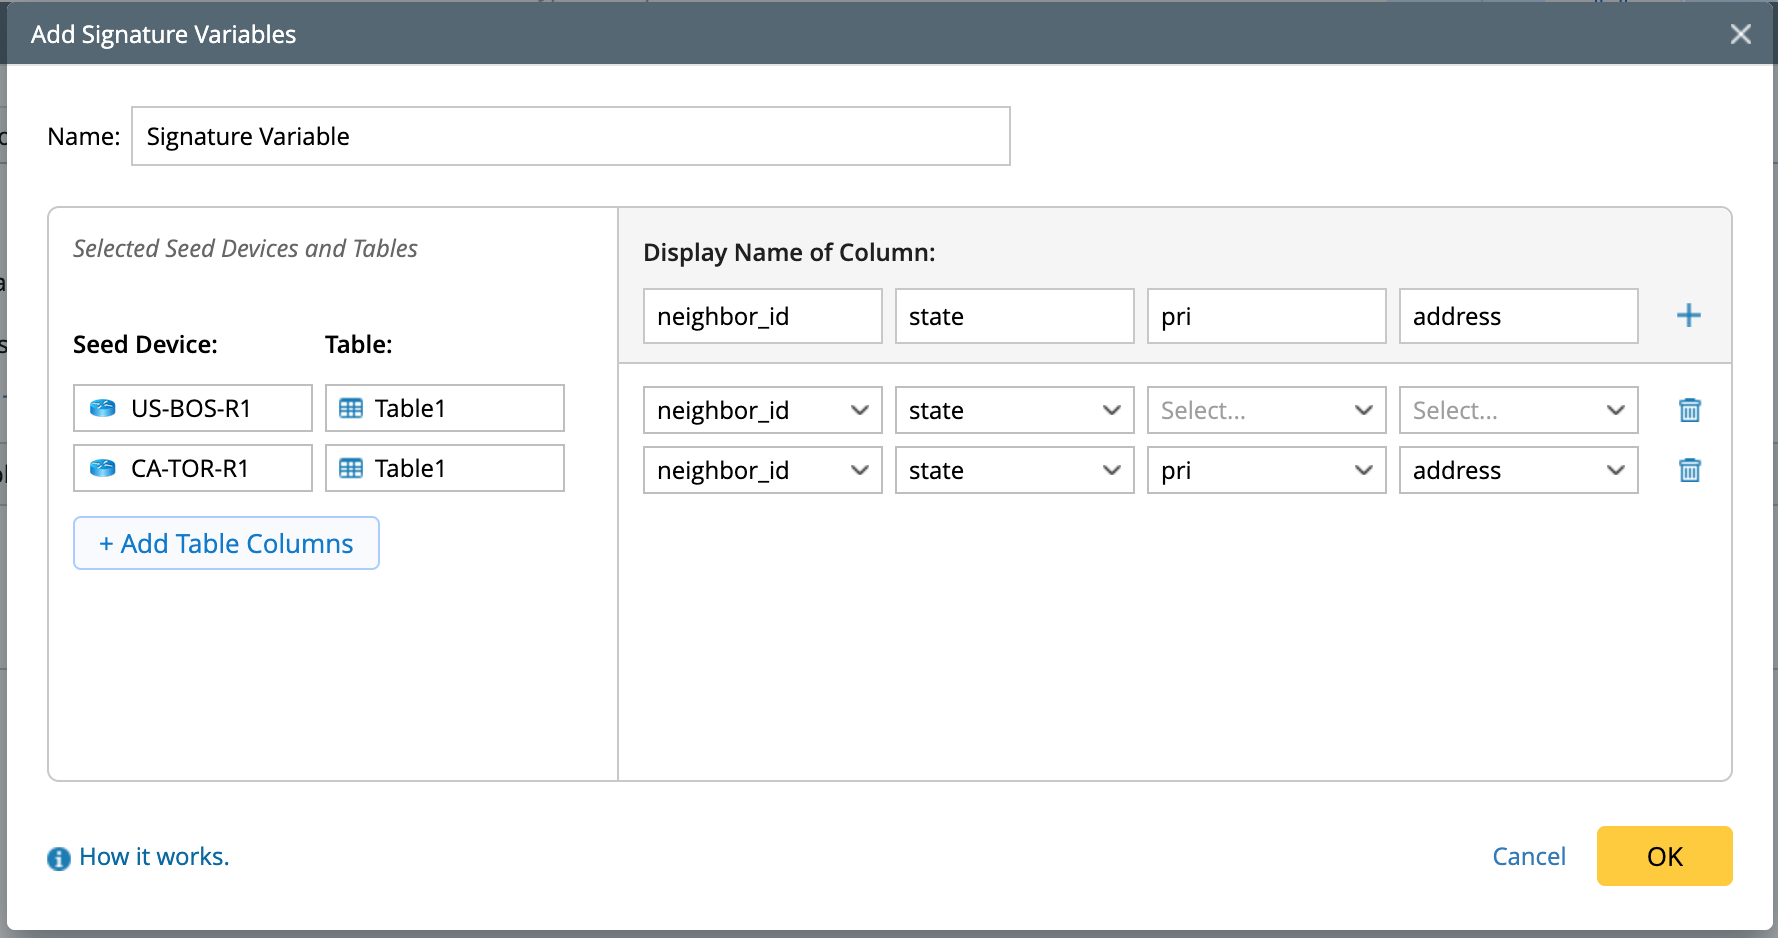Expand second row state dropdown
This screenshot has height=938, width=1778.
tap(1014, 470)
